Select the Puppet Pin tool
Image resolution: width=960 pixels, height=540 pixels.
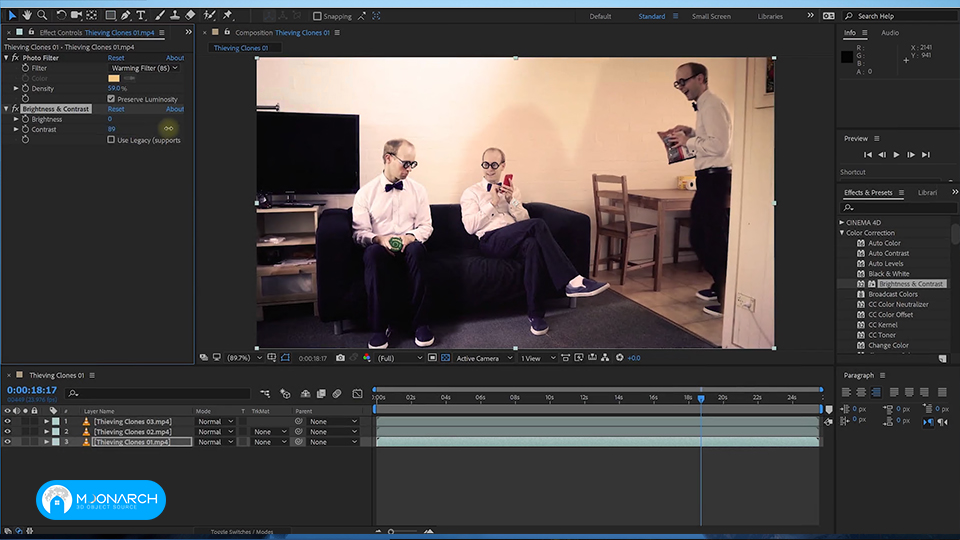click(228, 15)
